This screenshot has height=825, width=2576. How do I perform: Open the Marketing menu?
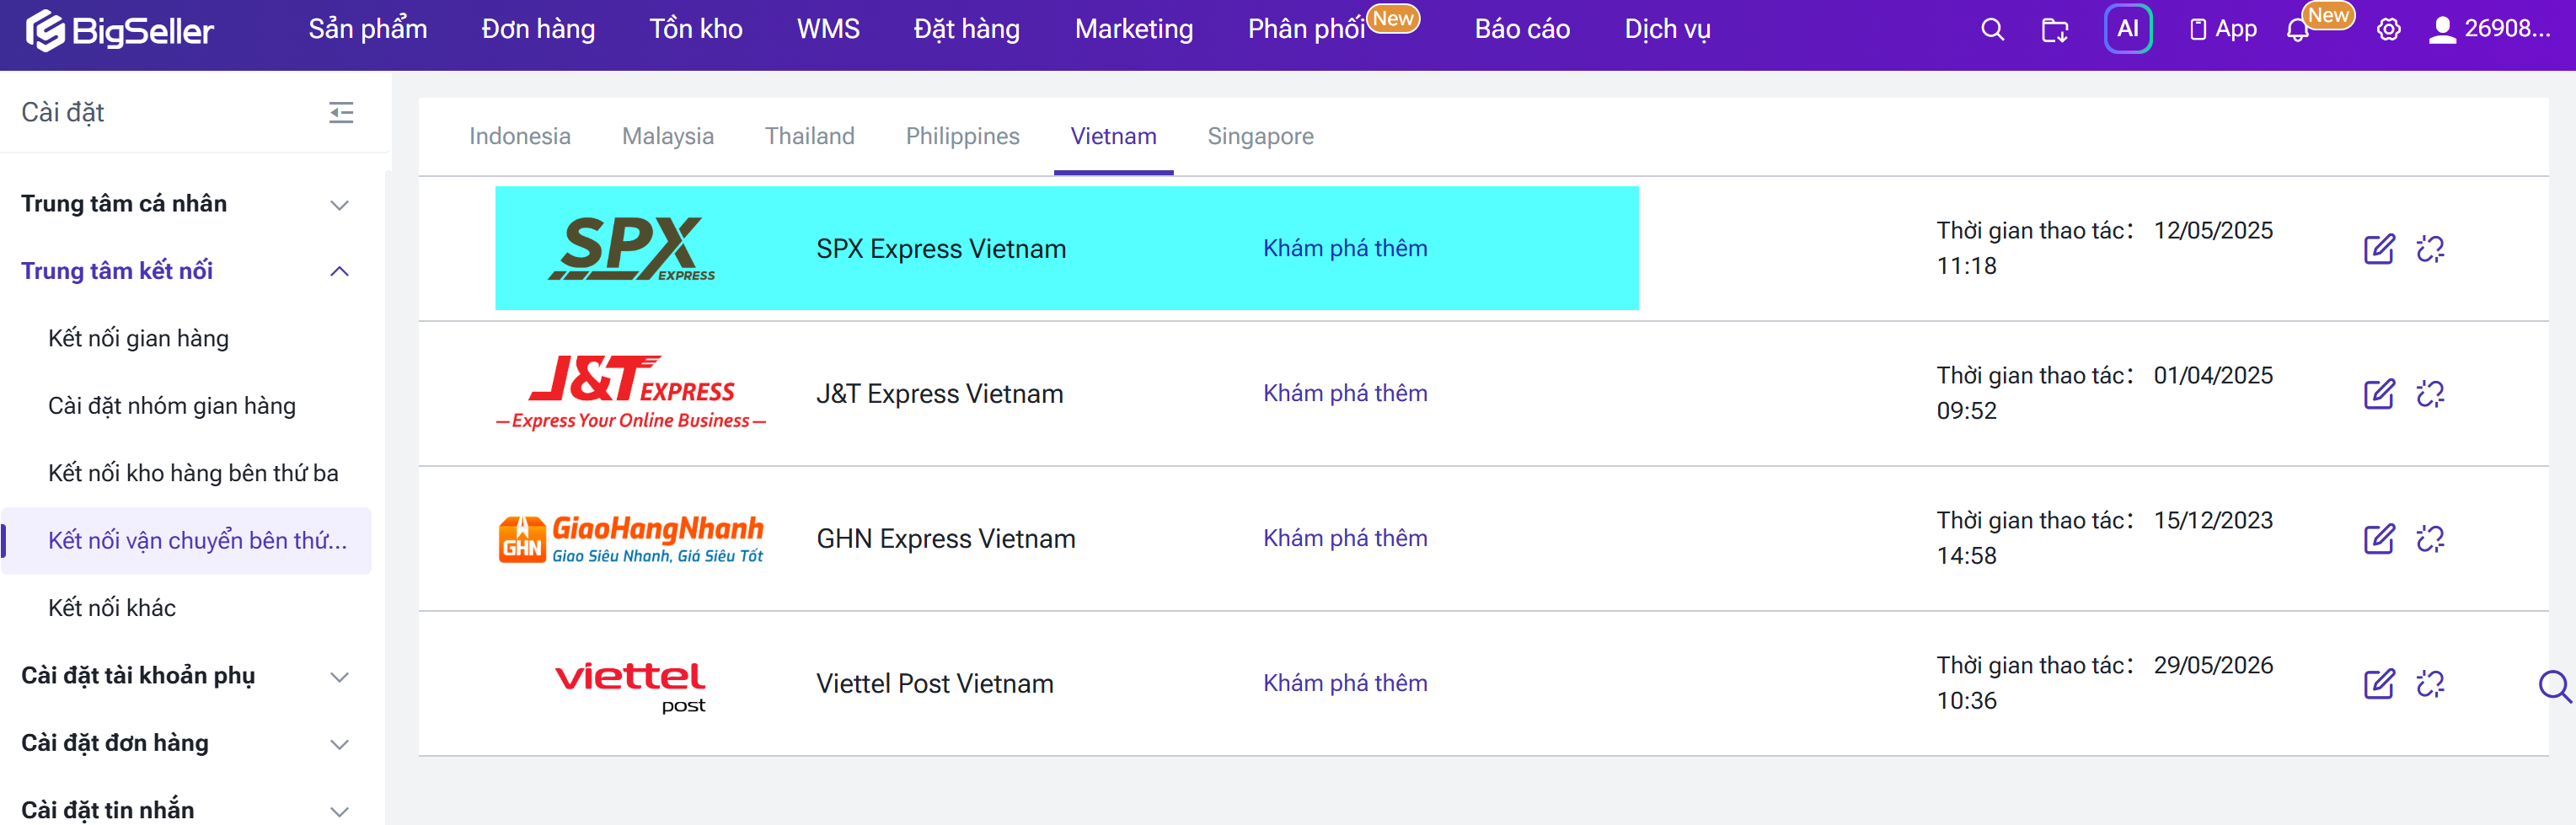(1134, 29)
